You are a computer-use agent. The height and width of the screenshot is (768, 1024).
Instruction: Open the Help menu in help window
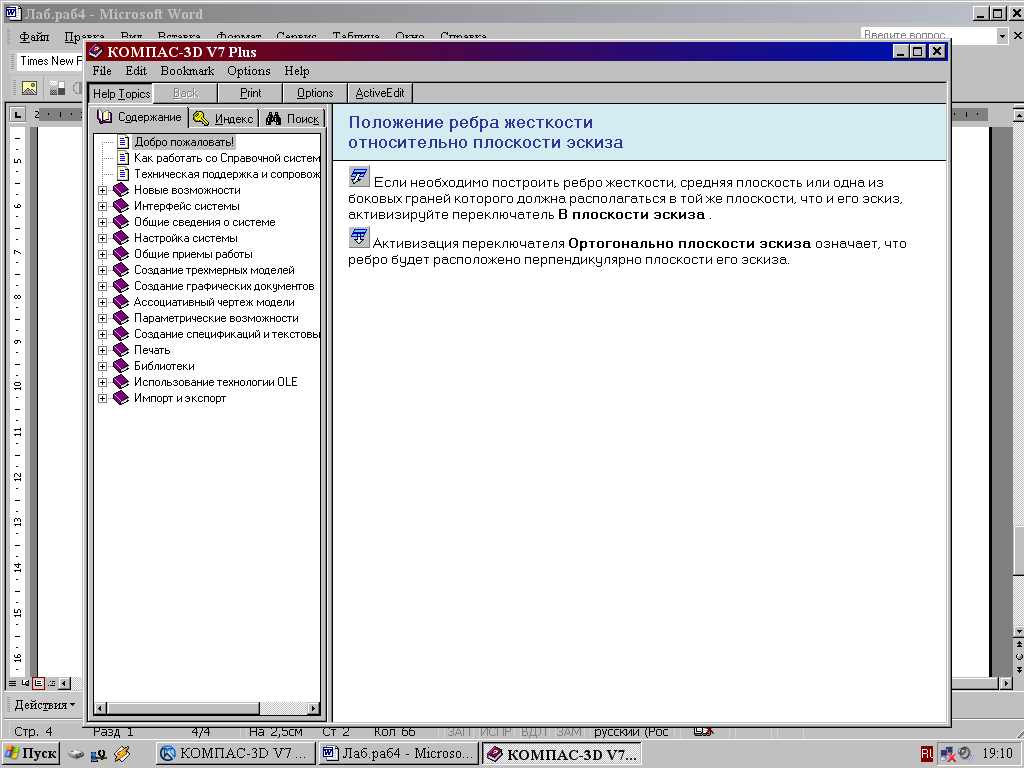(296, 71)
